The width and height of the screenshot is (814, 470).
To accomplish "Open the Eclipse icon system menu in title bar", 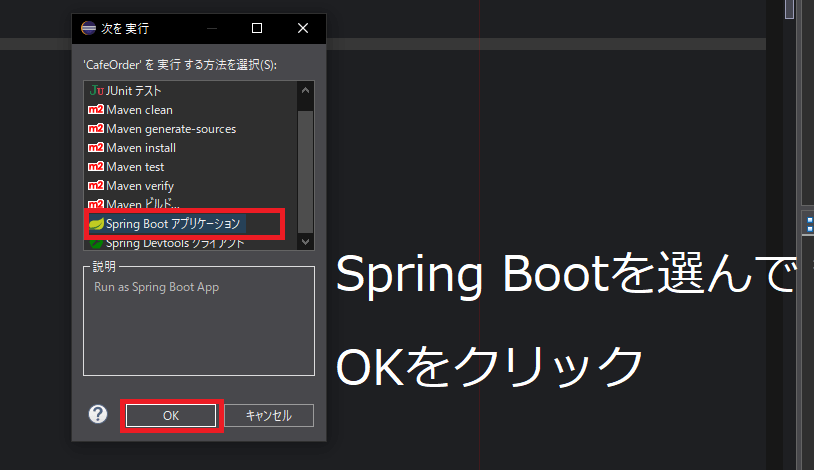I will tap(88, 28).
